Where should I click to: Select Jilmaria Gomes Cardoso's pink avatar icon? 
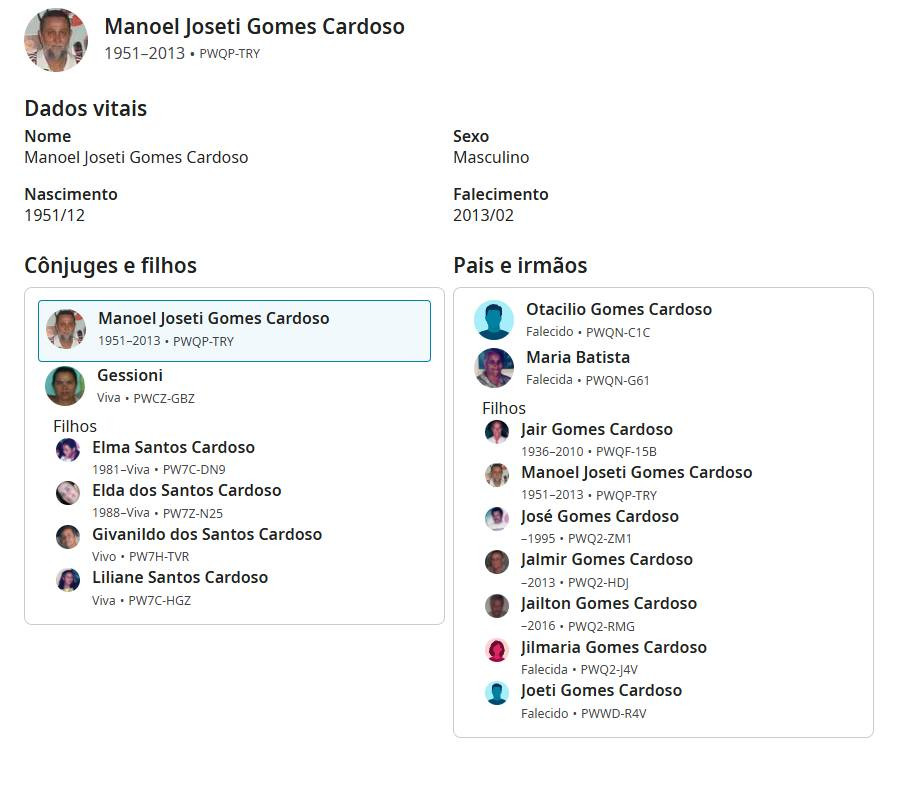497,650
